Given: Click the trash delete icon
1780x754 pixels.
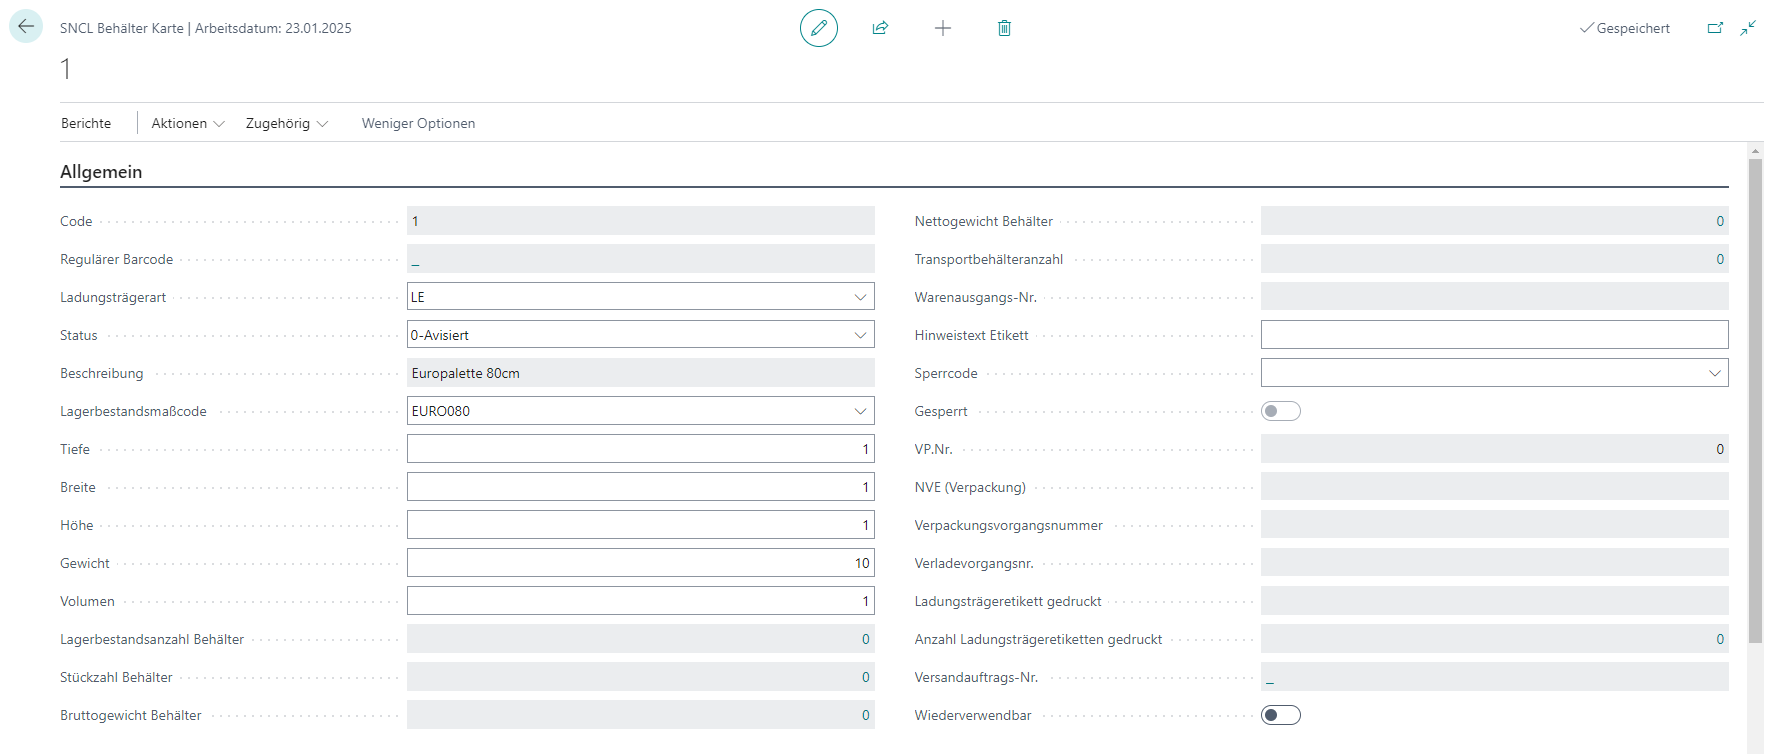Looking at the screenshot, I should (1004, 28).
